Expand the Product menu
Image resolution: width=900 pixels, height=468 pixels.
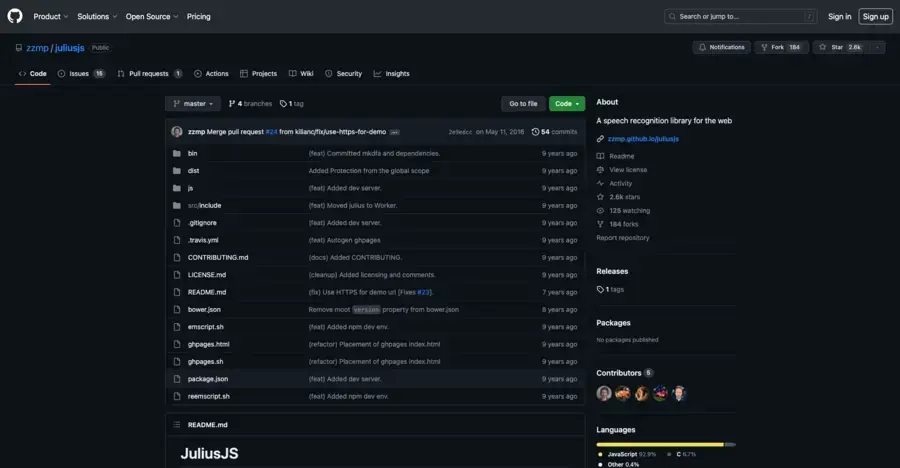pos(51,17)
